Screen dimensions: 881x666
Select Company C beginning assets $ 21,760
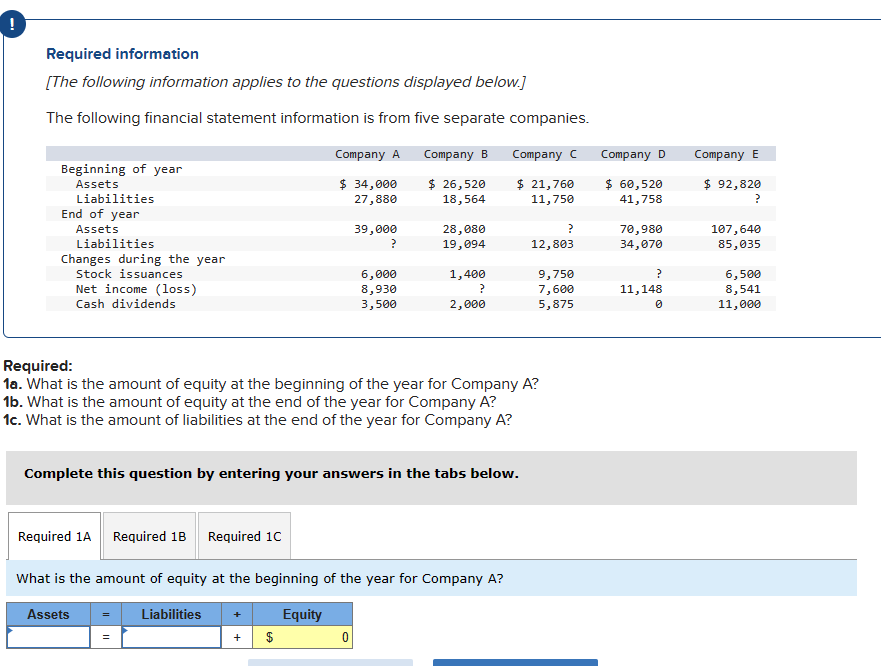[546, 184]
